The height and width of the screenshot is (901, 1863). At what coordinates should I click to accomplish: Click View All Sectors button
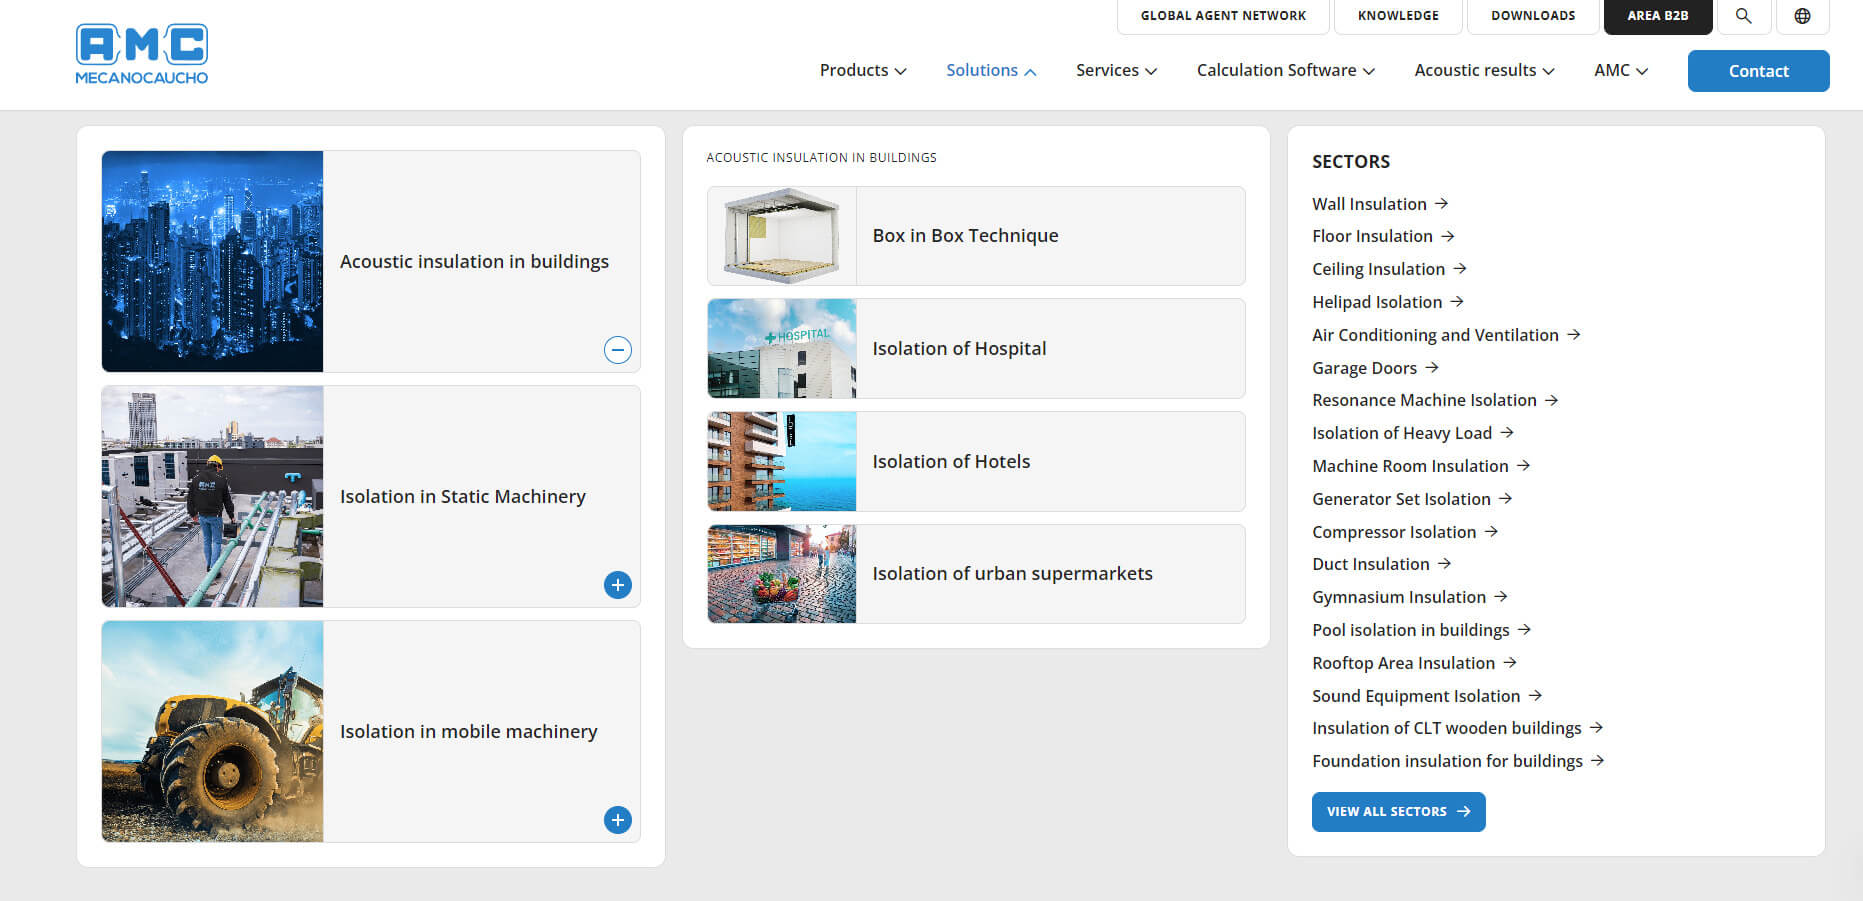(x=1398, y=812)
